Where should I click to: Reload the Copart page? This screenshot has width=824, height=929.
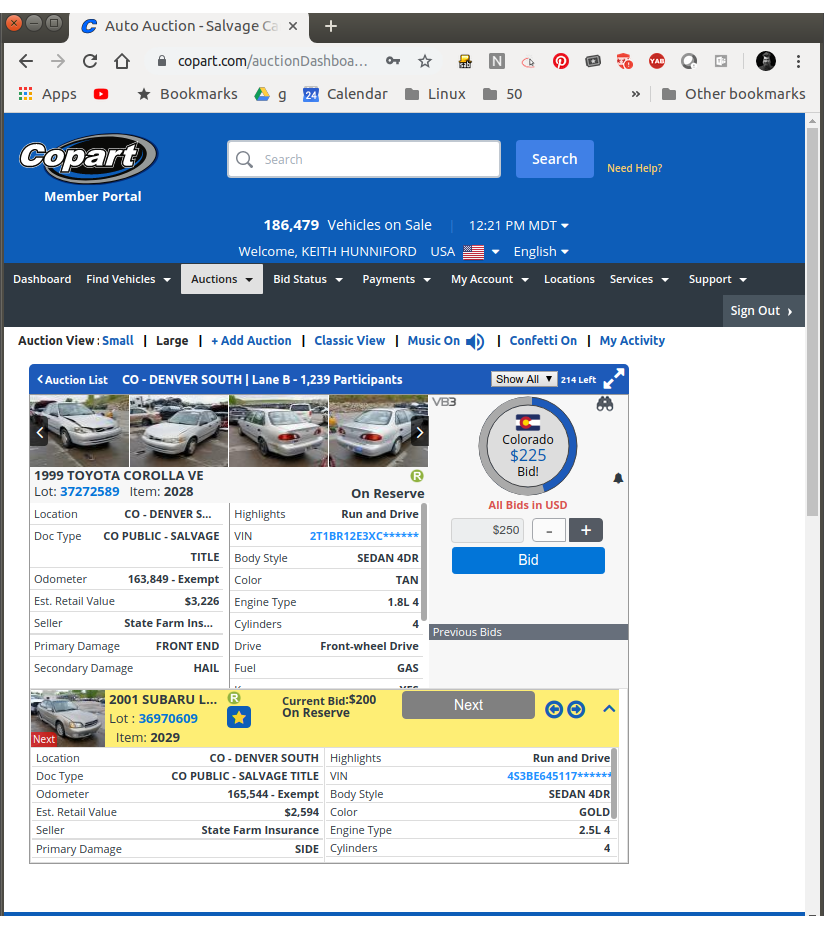click(x=90, y=61)
